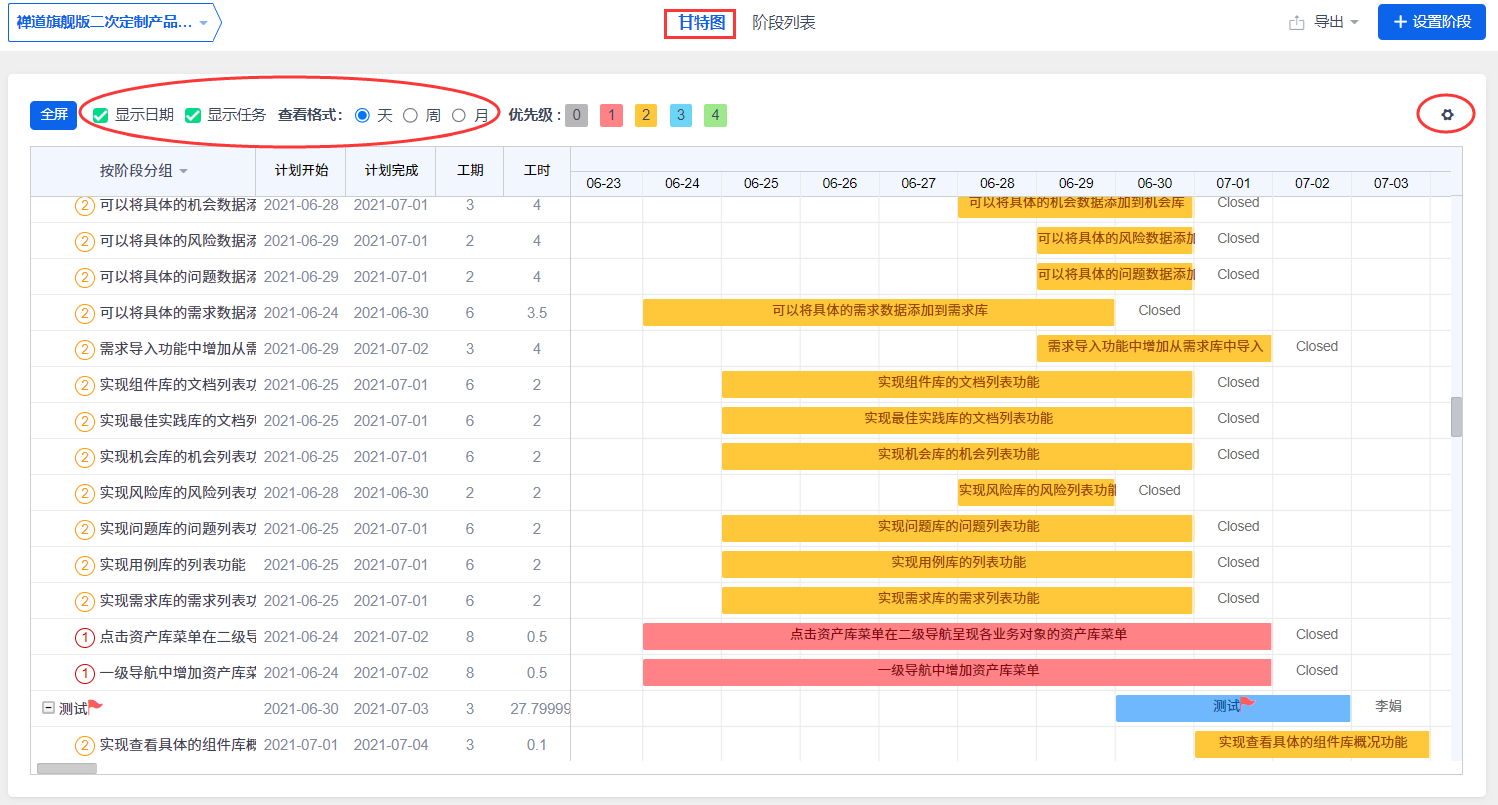Select the priority 3 blue swatch
Viewport: 1498px width, 805px height.
point(680,115)
